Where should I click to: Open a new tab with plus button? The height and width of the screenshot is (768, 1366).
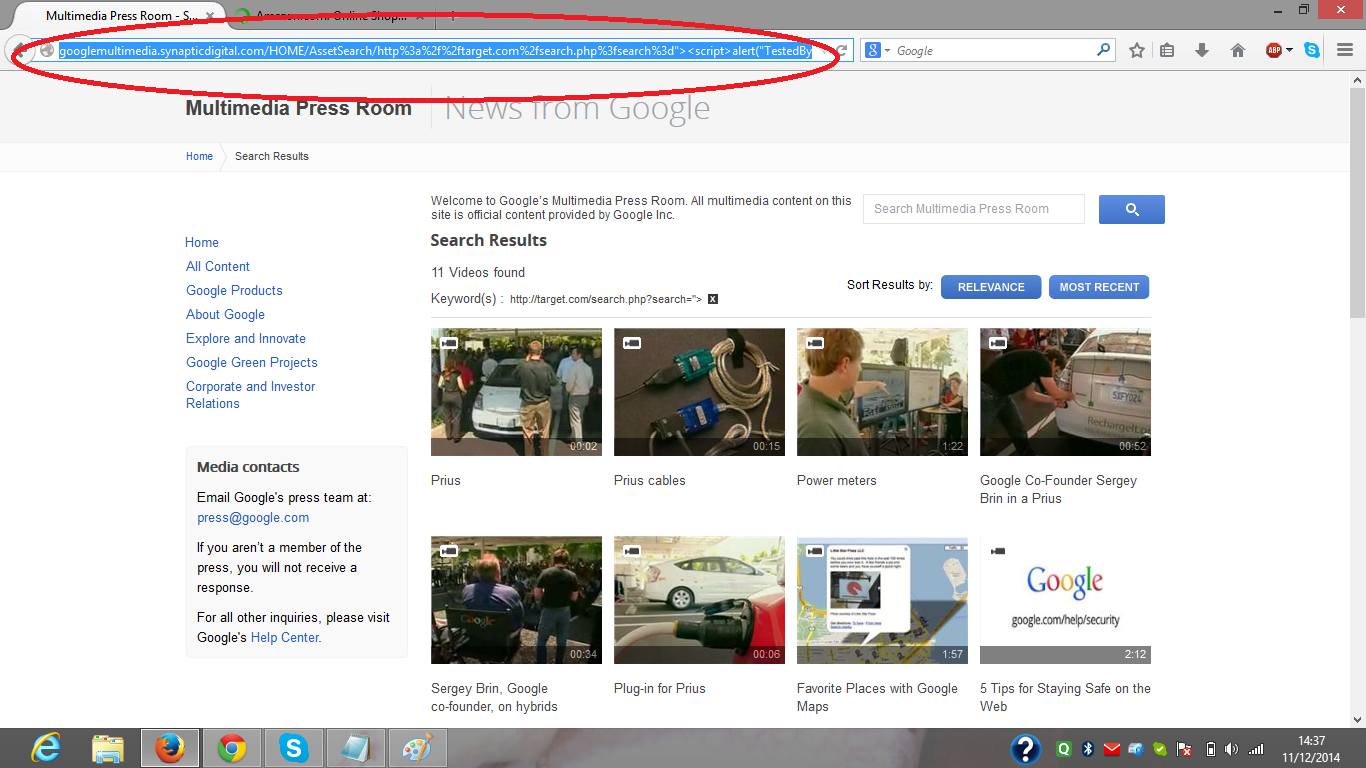click(x=452, y=16)
